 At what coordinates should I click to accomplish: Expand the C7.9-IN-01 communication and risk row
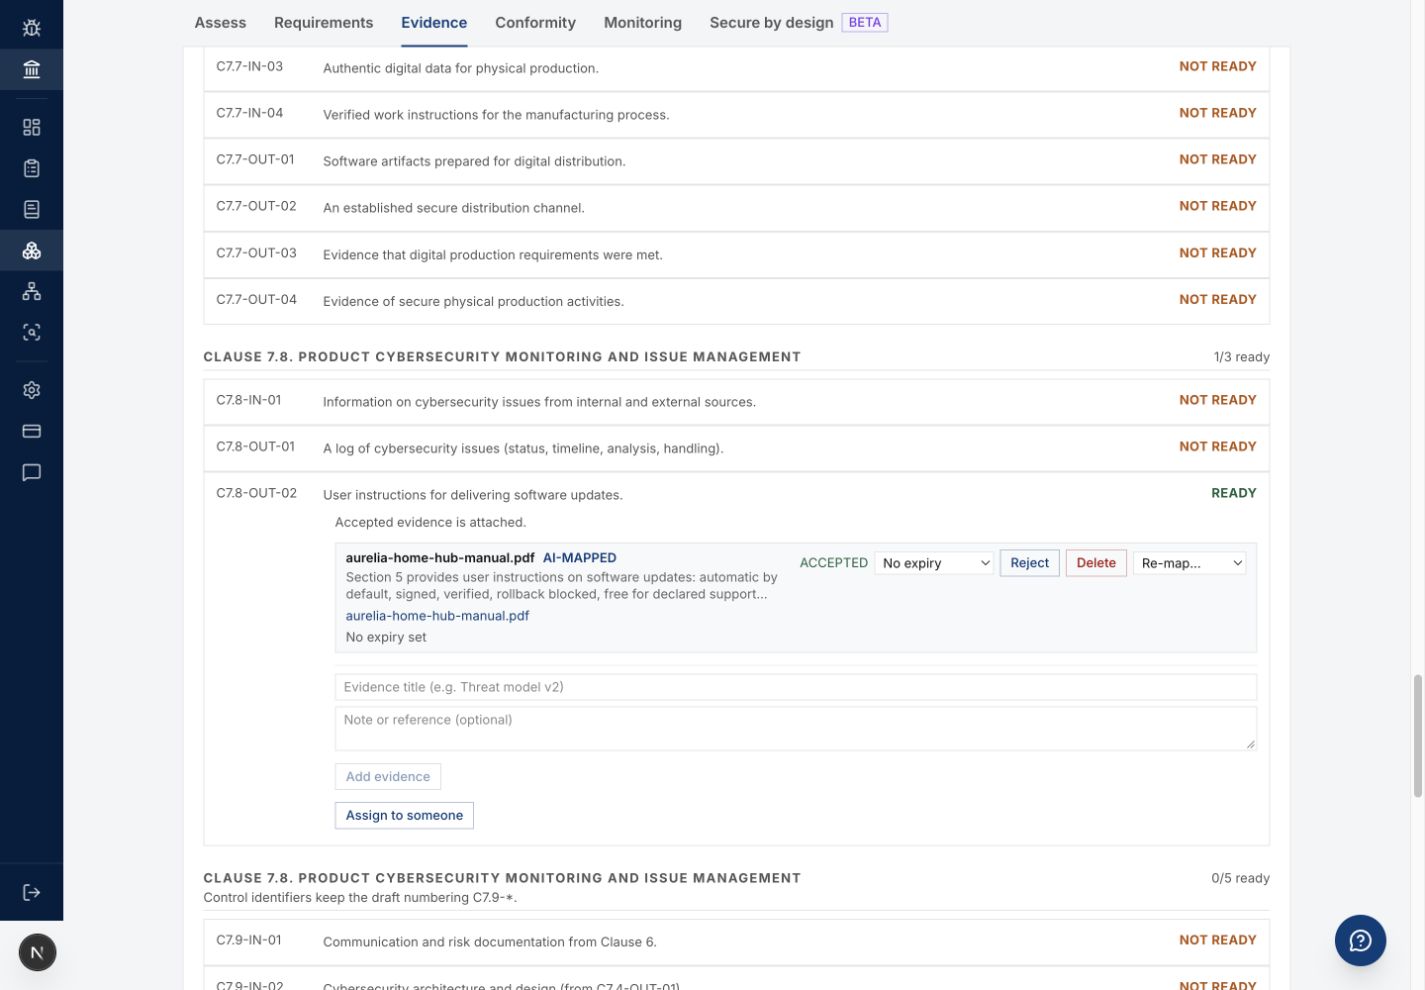click(736, 941)
